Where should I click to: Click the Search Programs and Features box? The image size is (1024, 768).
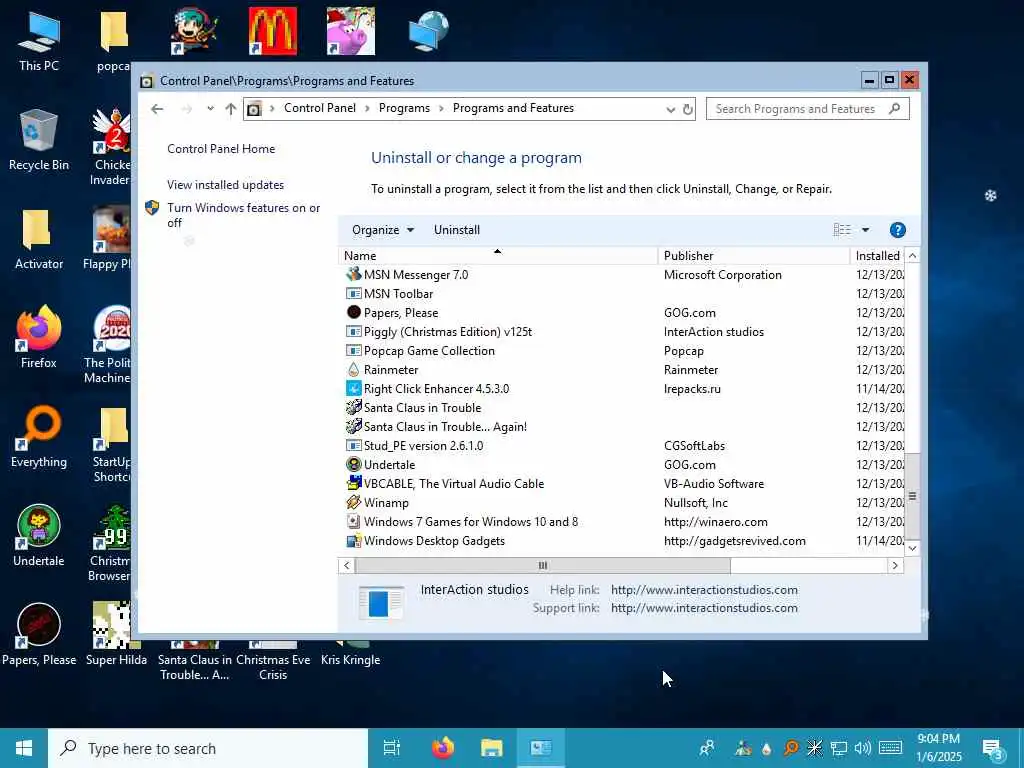click(x=807, y=108)
